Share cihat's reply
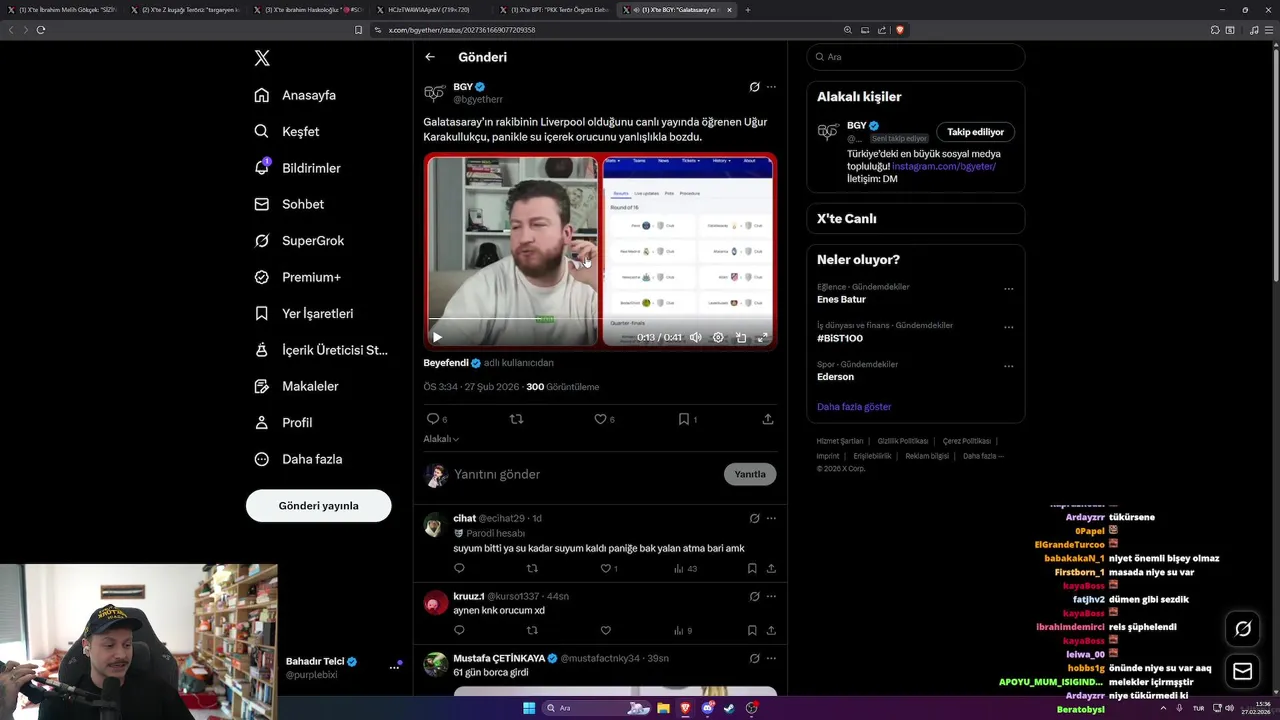Image resolution: width=1280 pixels, height=720 pixels. [771, 568]
